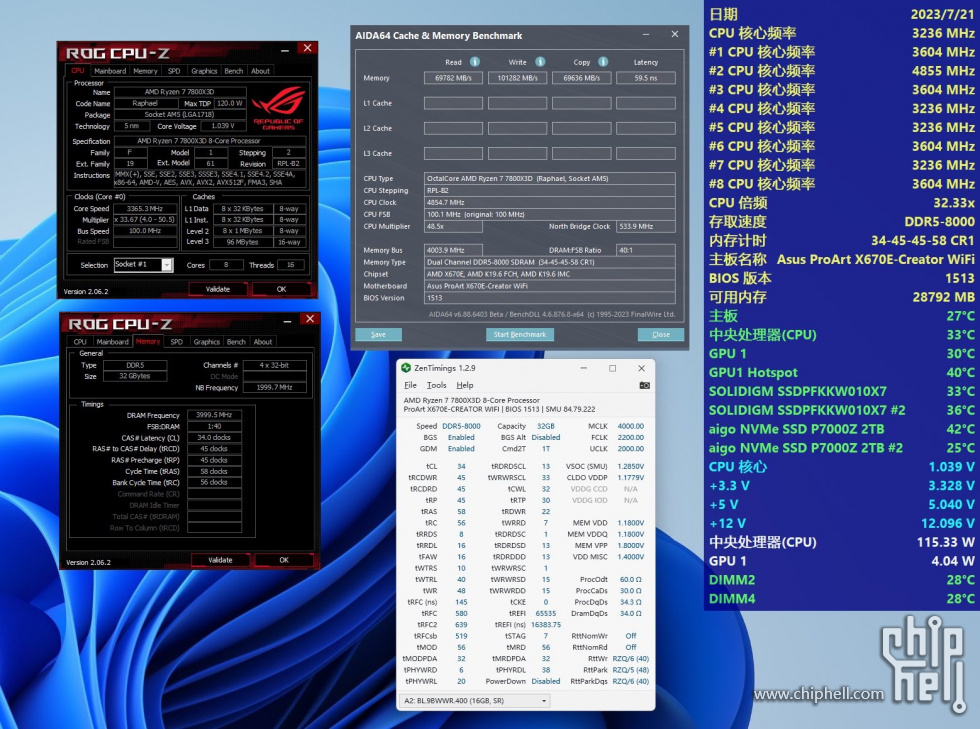980x729 pixels.
Task: Click the tREFI 65535 value in ZenTimings
Action: pos(546,613)
